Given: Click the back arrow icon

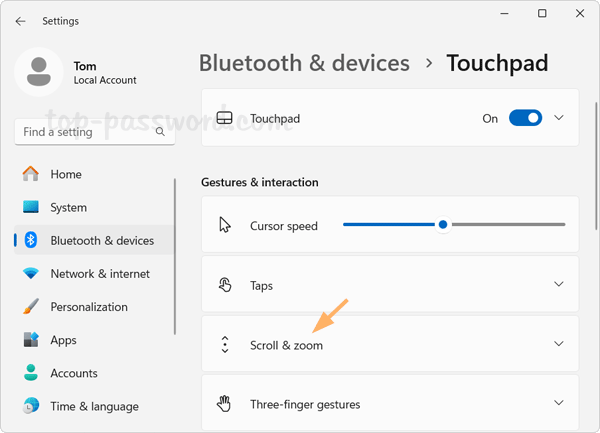Looking at the screenshot, I should pyautogui.click(x=21, y=21).
